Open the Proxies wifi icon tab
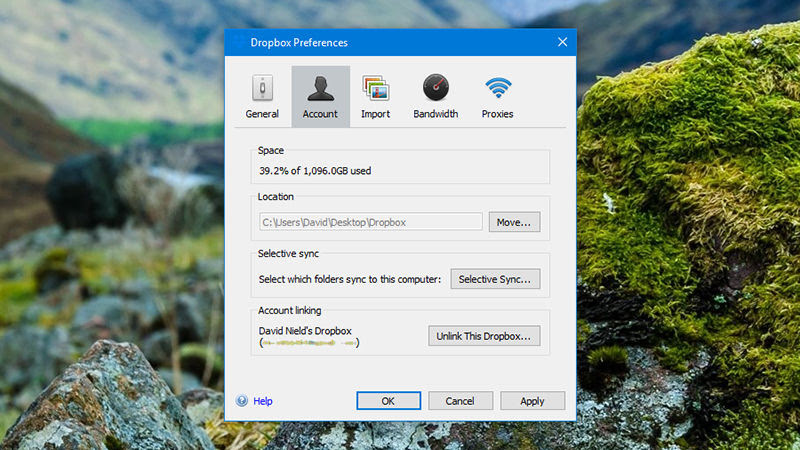 click(498, 88)
